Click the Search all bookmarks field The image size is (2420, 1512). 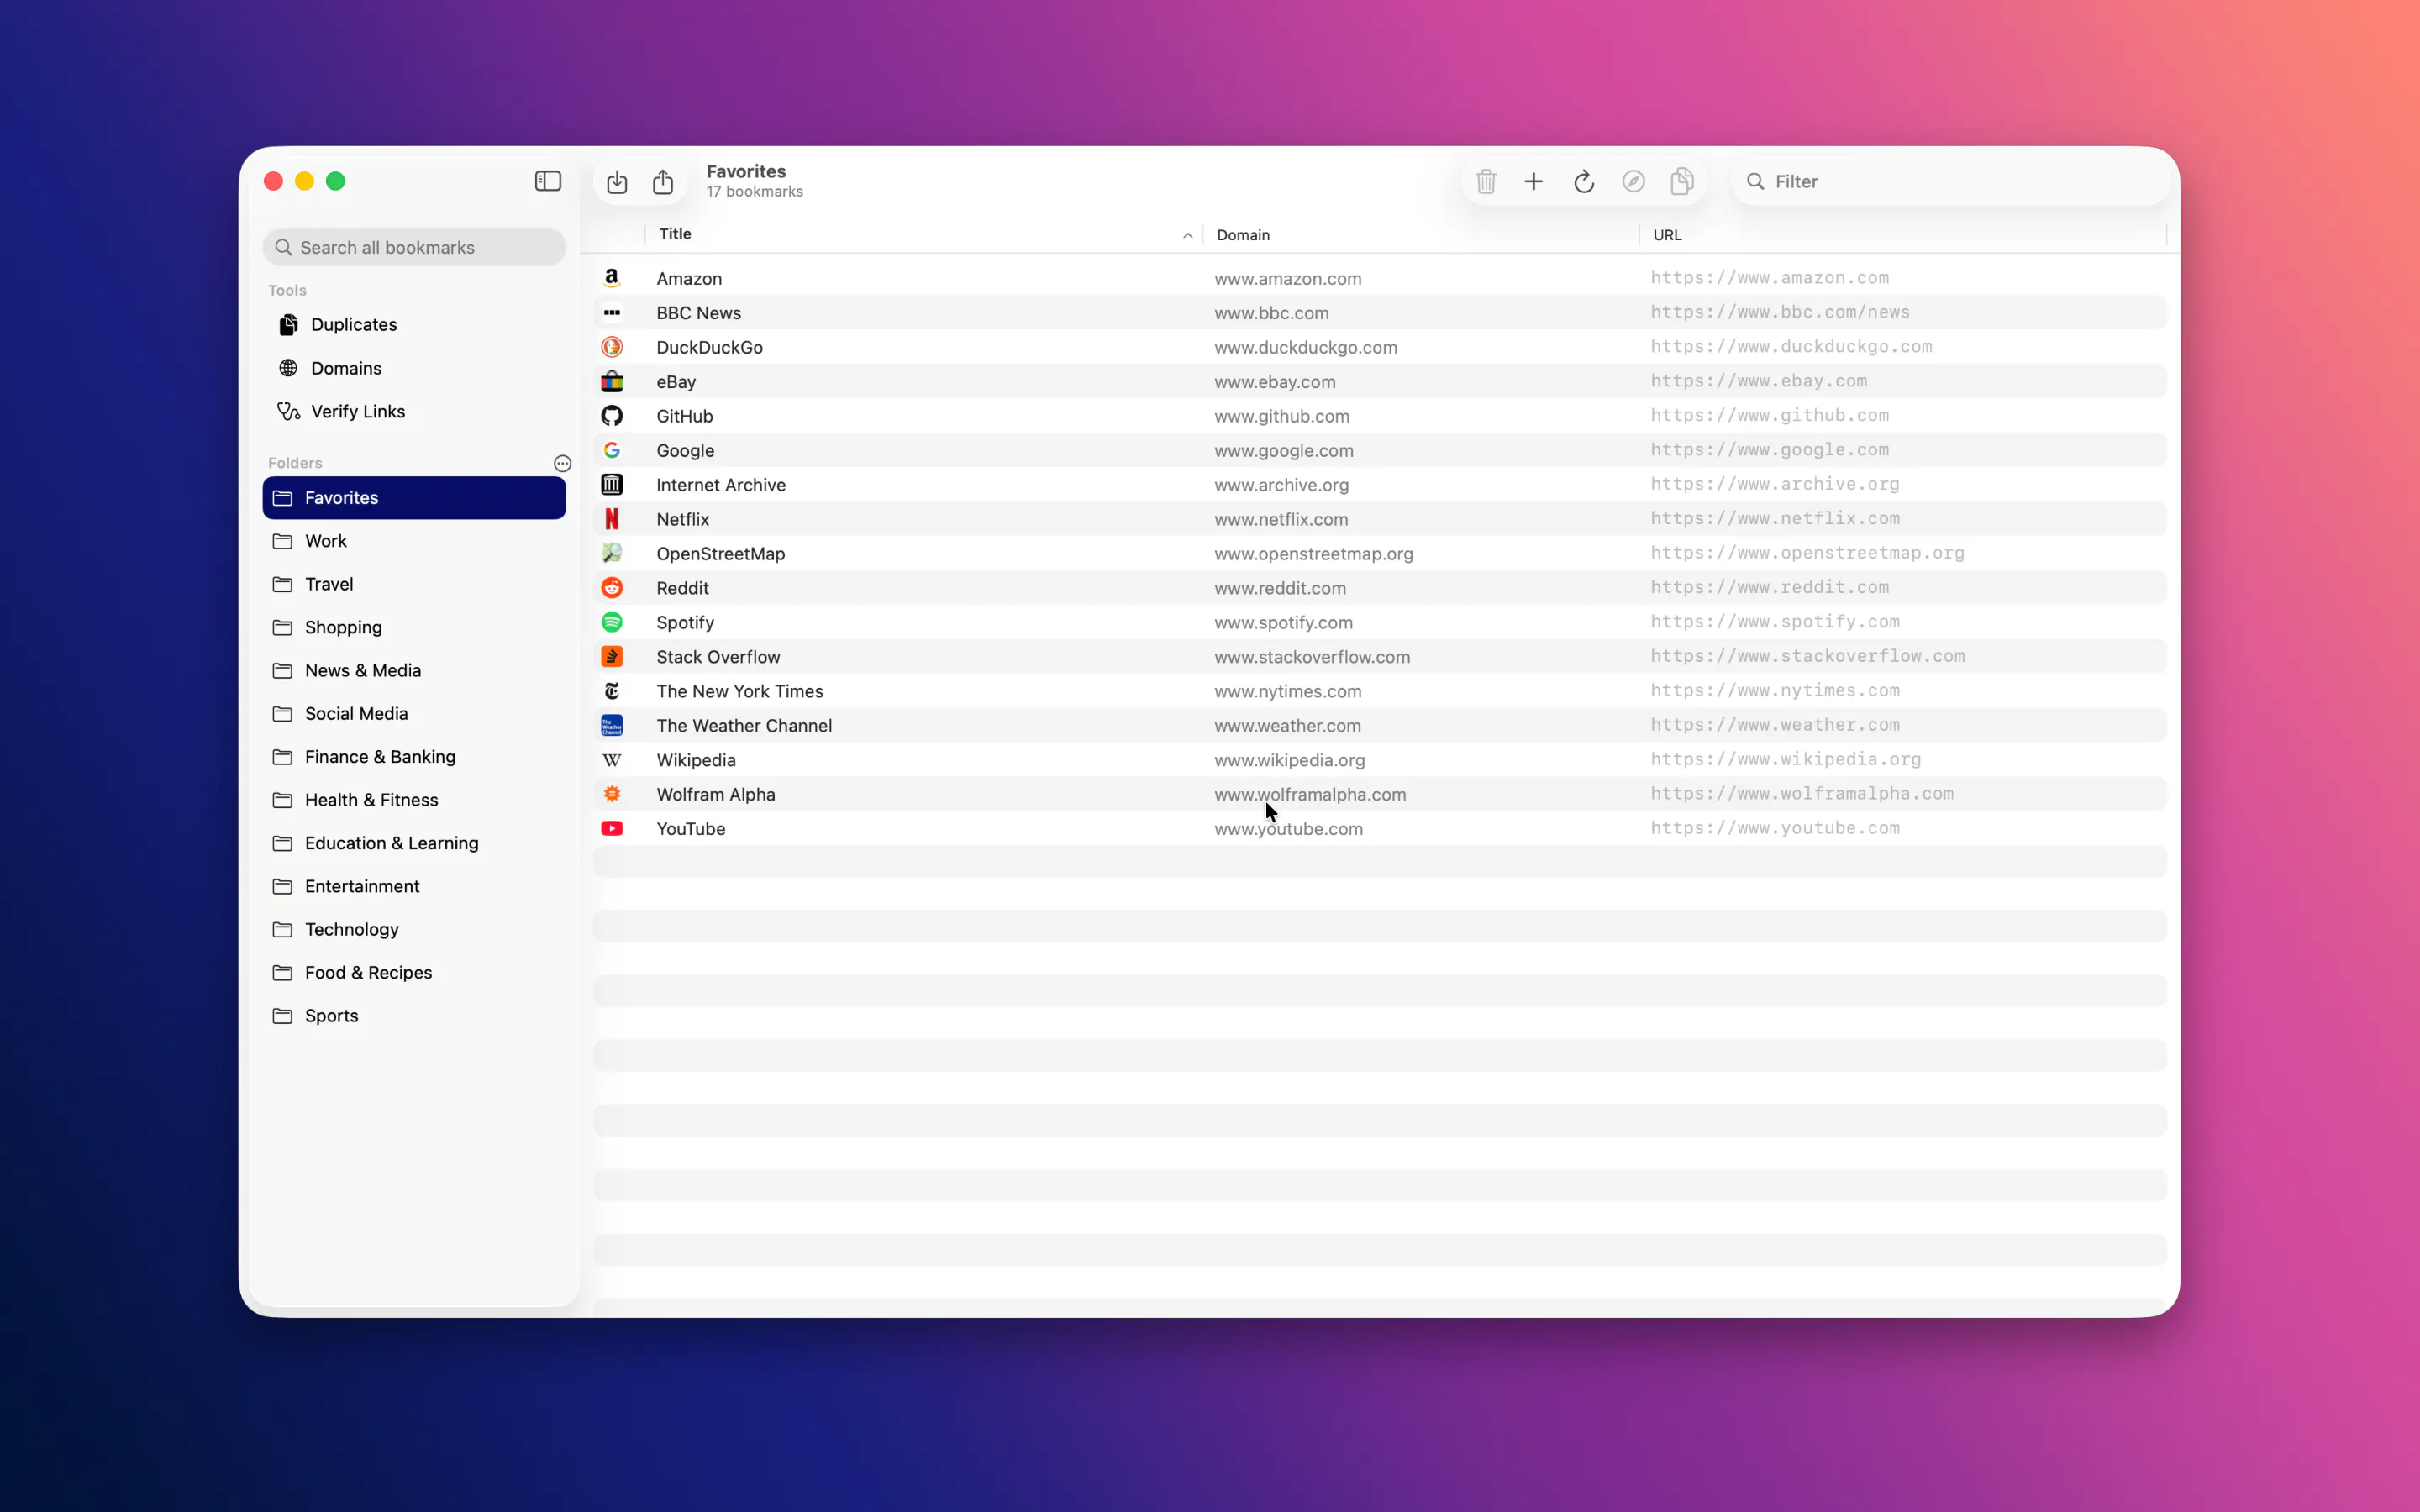point(414,247)
